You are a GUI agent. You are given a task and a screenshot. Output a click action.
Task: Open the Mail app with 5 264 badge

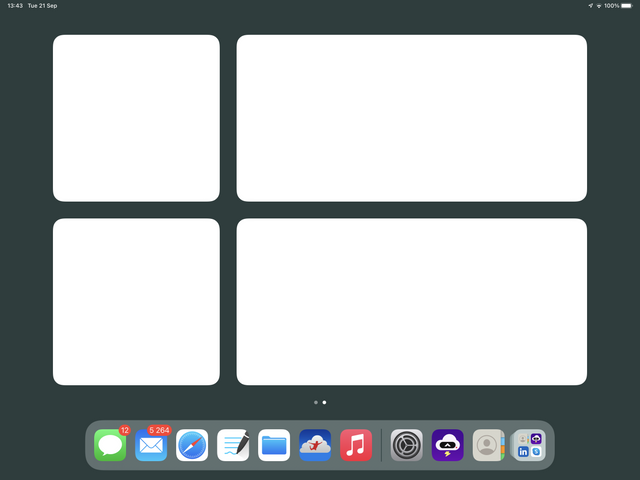pyautogui.click(x=151, y=445)
